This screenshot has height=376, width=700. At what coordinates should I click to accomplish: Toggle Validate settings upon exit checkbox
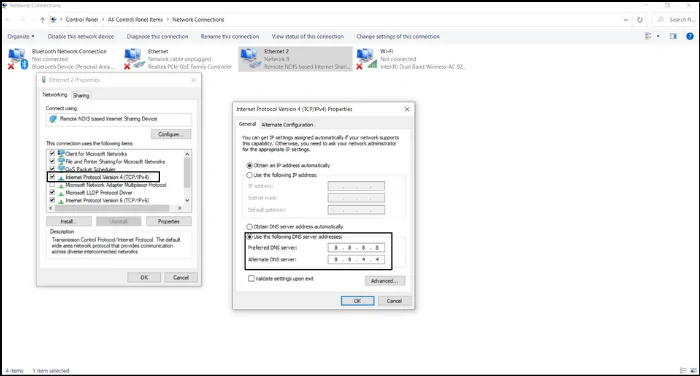click(251, 279)
